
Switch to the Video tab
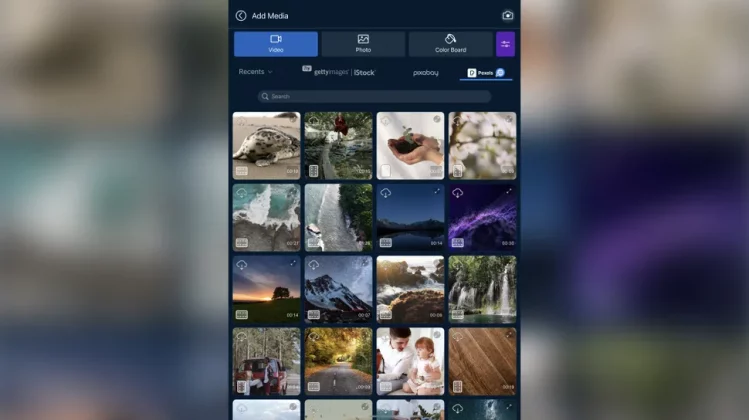click(276, 44)
